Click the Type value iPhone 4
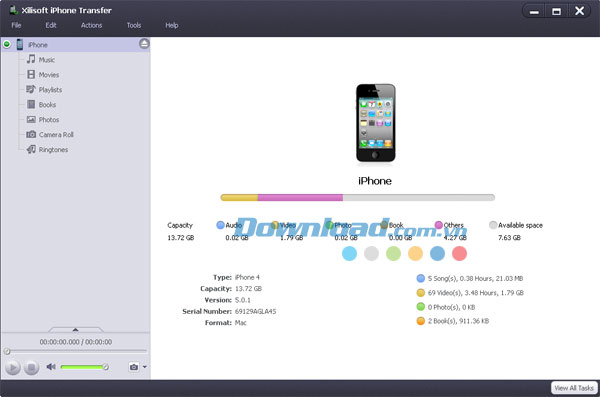Viewport: 600px width, 397px height. 247,277
